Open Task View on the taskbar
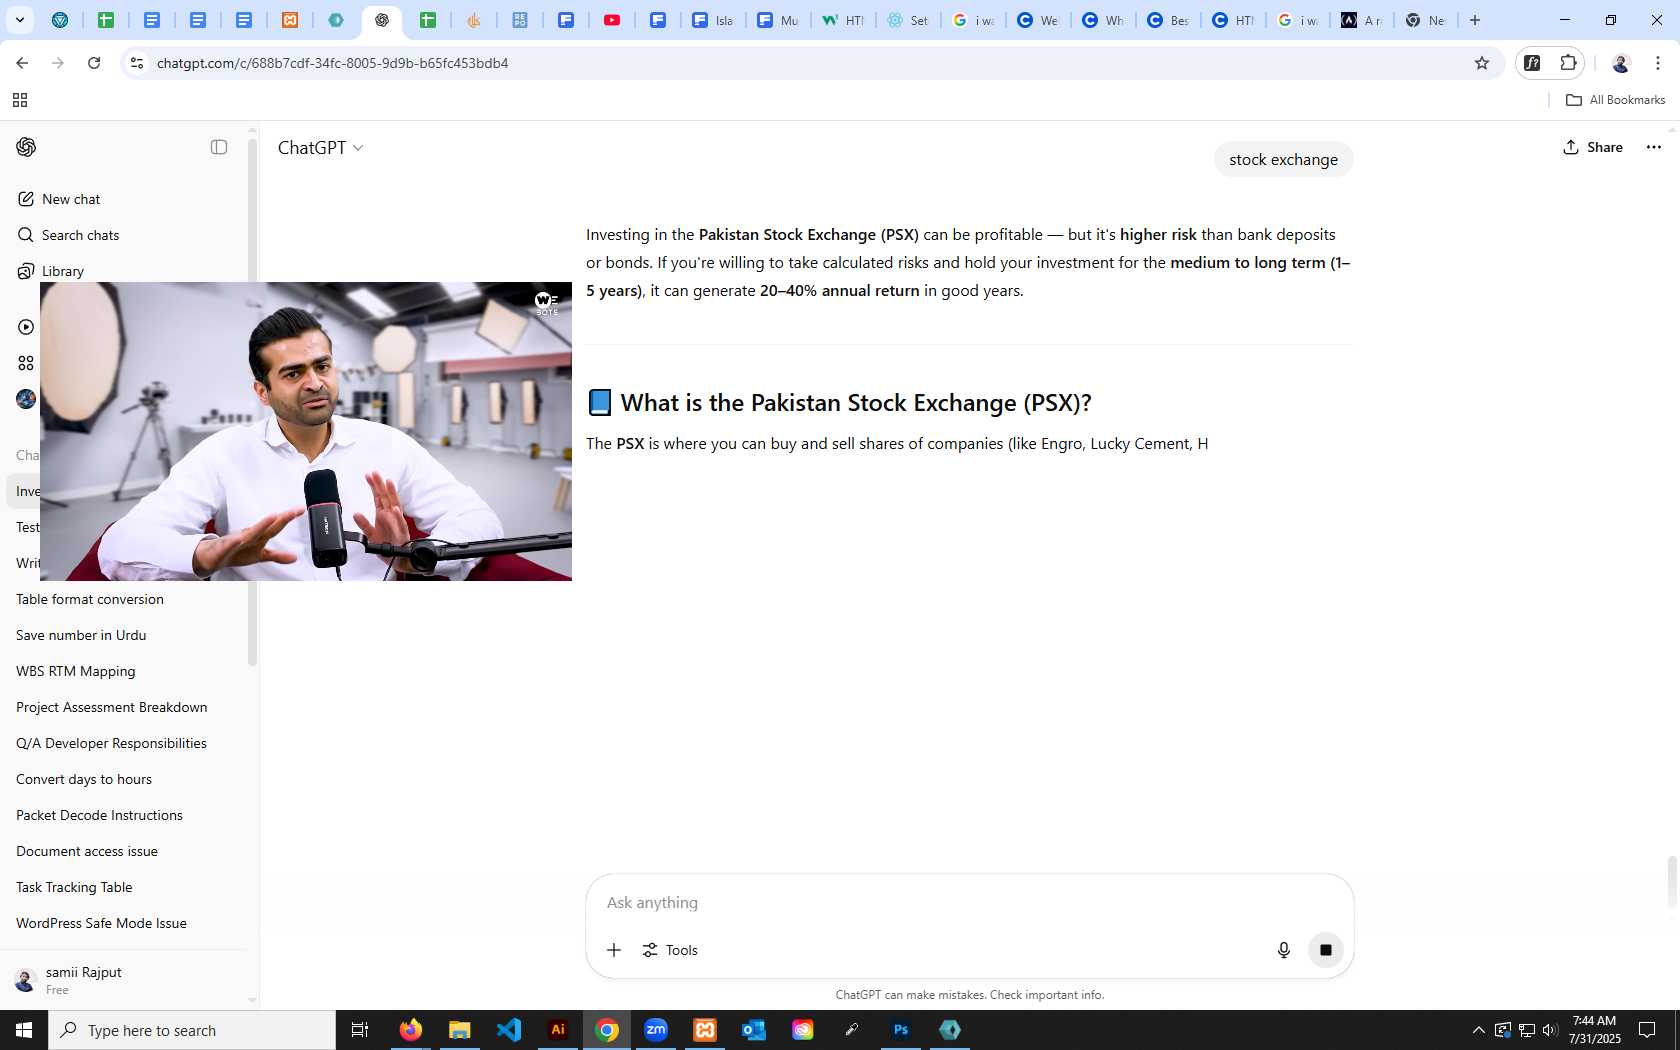The height and width of the screenshot is (1050, 1680). click(x=360, y=1030)
